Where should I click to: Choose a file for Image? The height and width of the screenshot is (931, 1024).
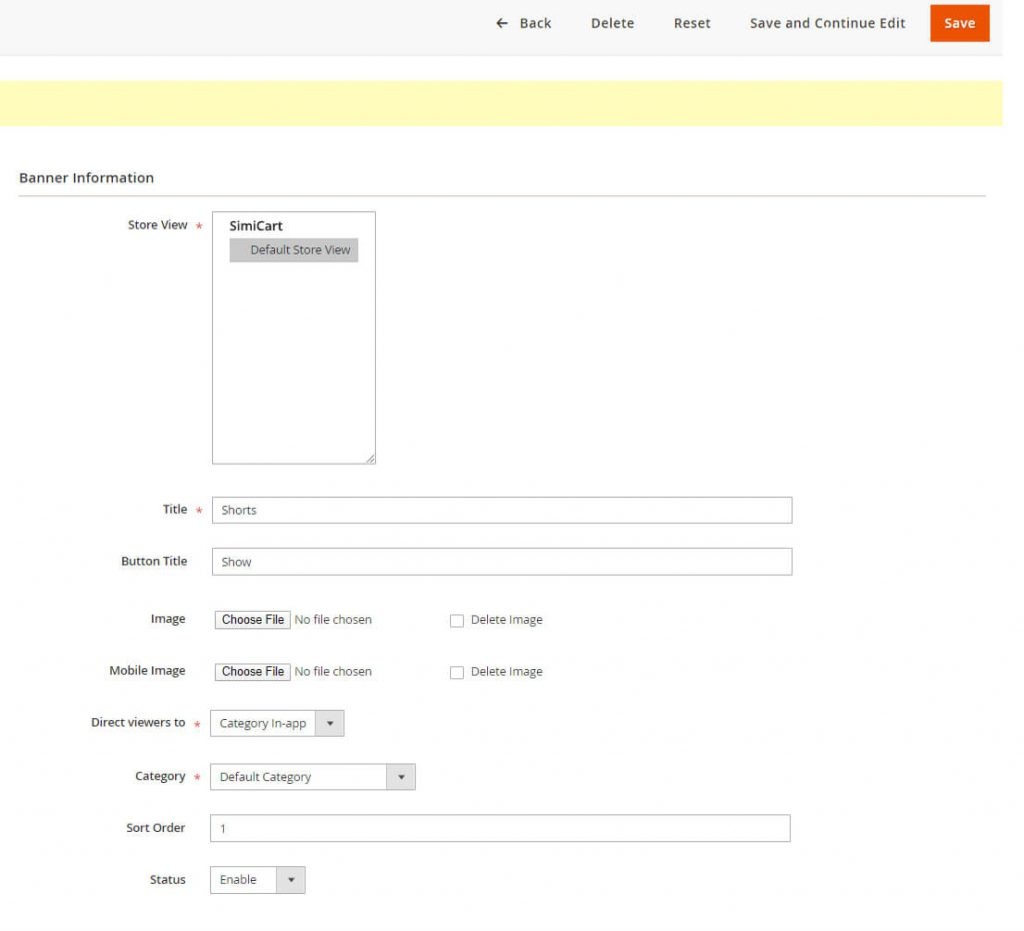point(253,620)
